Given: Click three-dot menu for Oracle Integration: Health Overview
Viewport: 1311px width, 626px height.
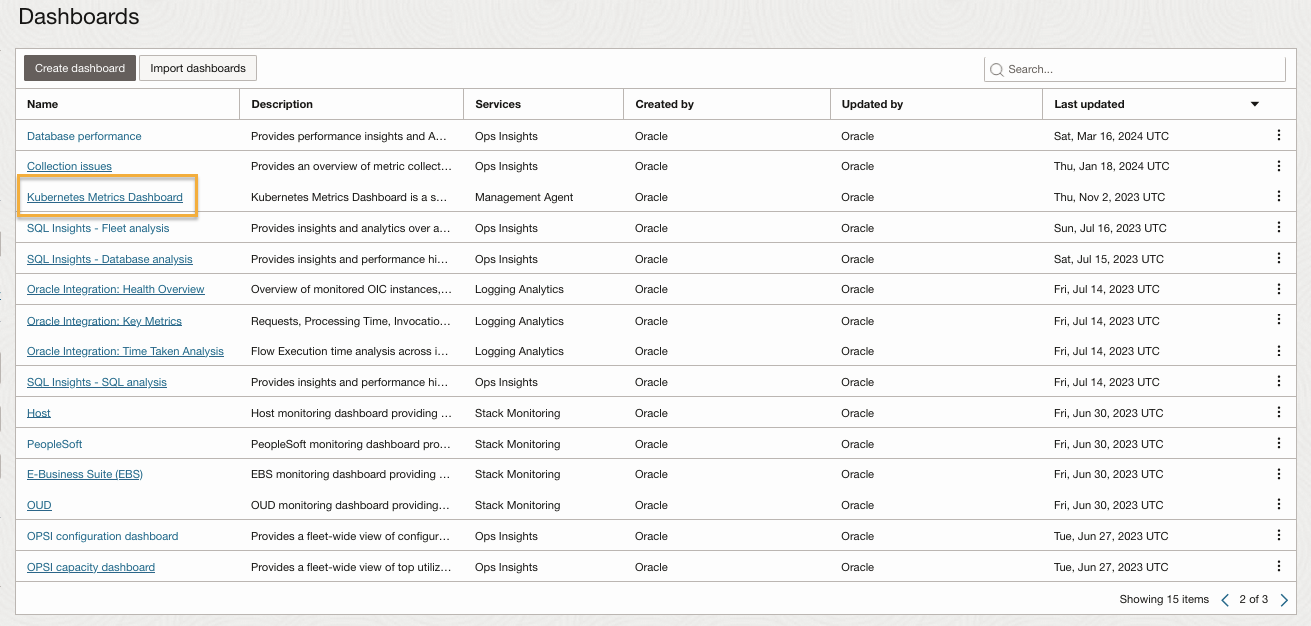Looking at the screenshot, I should [x=1278, y=289].
